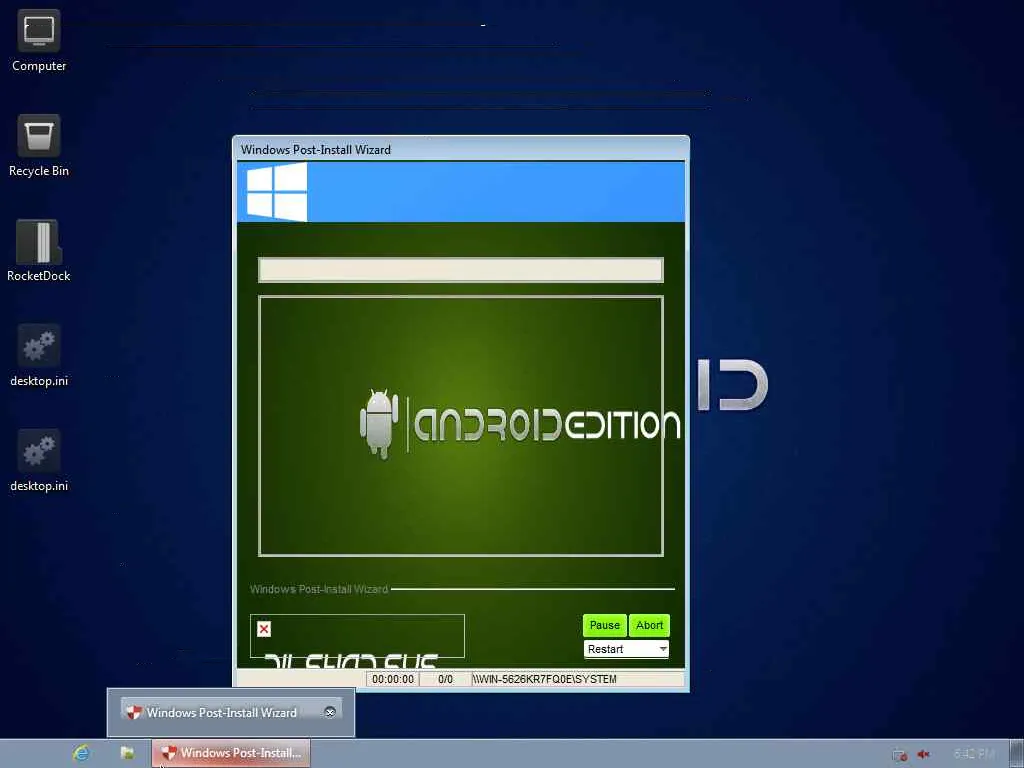The width and height of the screenshot is (1024, 768).
Task: Click the Pause button in wizard
Action: pyautogui.click(x=604, y=626)
